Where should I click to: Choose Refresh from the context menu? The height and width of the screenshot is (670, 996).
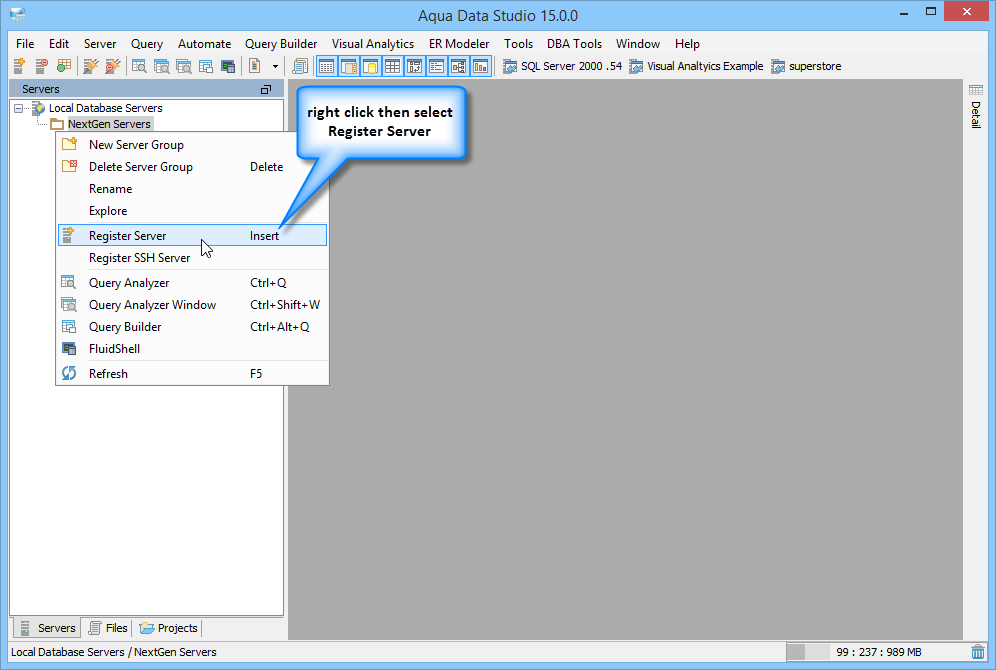click(192, 373)
